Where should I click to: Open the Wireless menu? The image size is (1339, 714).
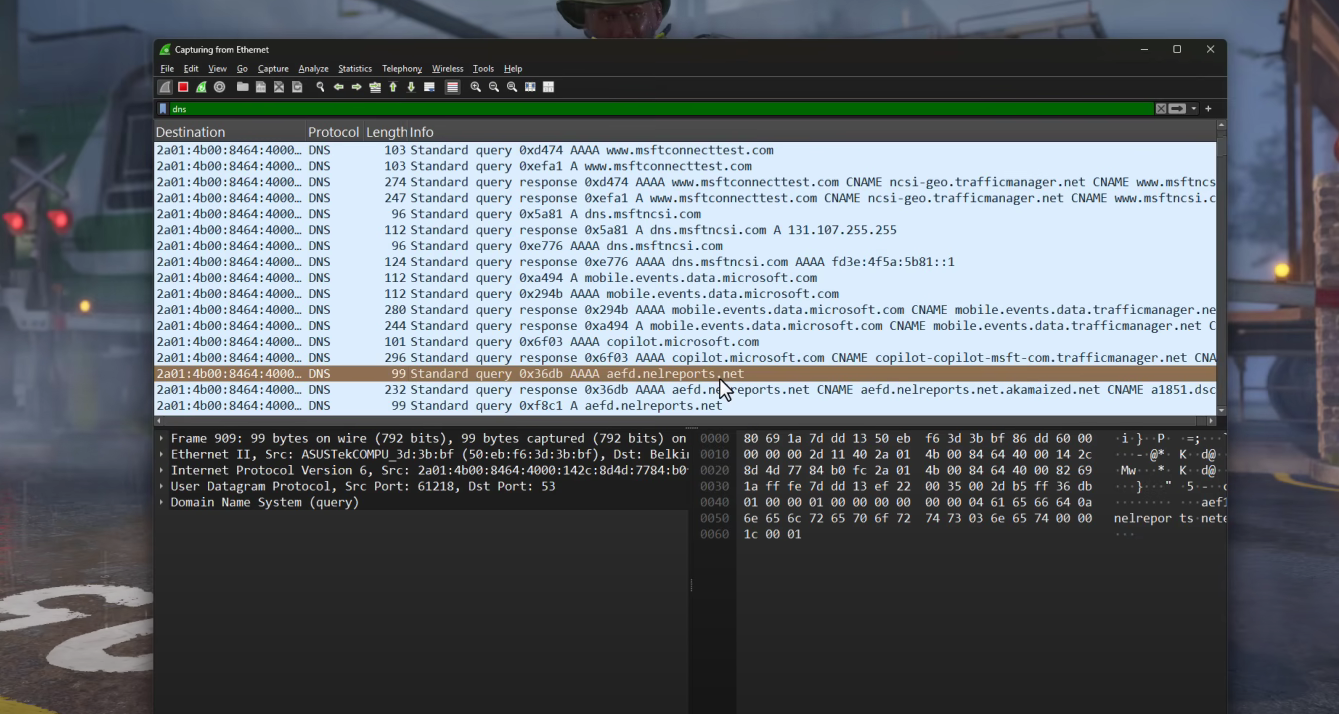447,69
